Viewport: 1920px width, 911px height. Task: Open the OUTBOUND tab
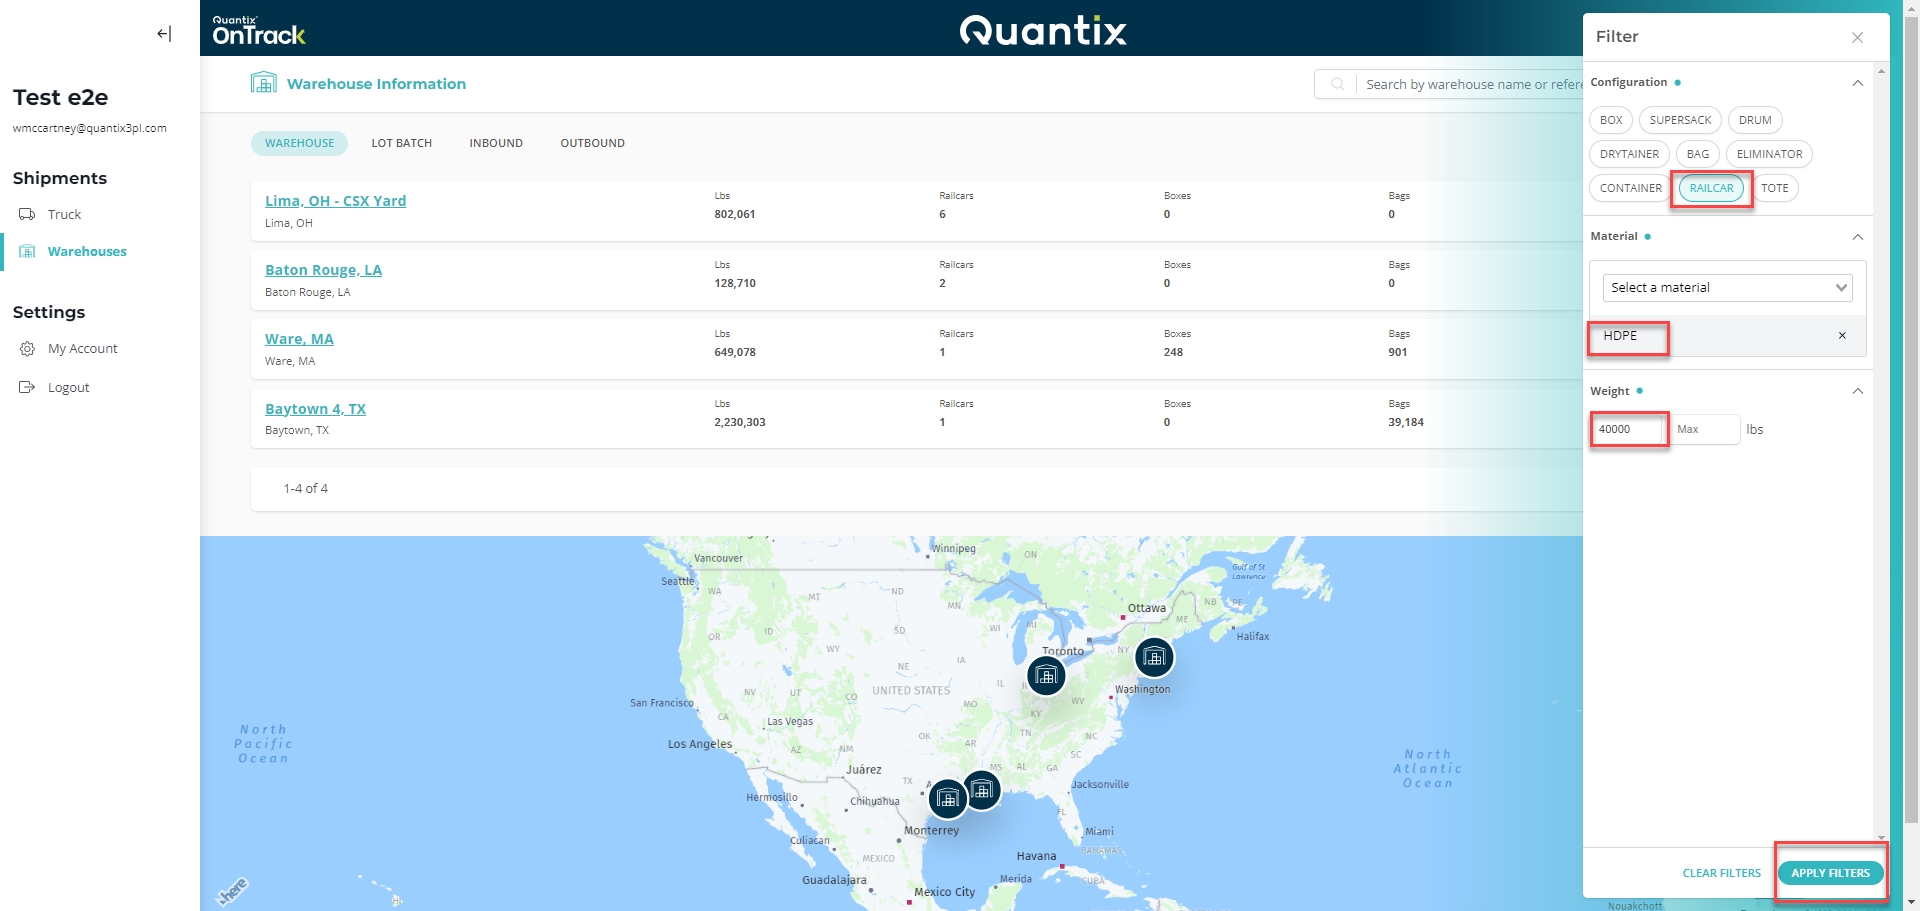[x=592, y=143]
